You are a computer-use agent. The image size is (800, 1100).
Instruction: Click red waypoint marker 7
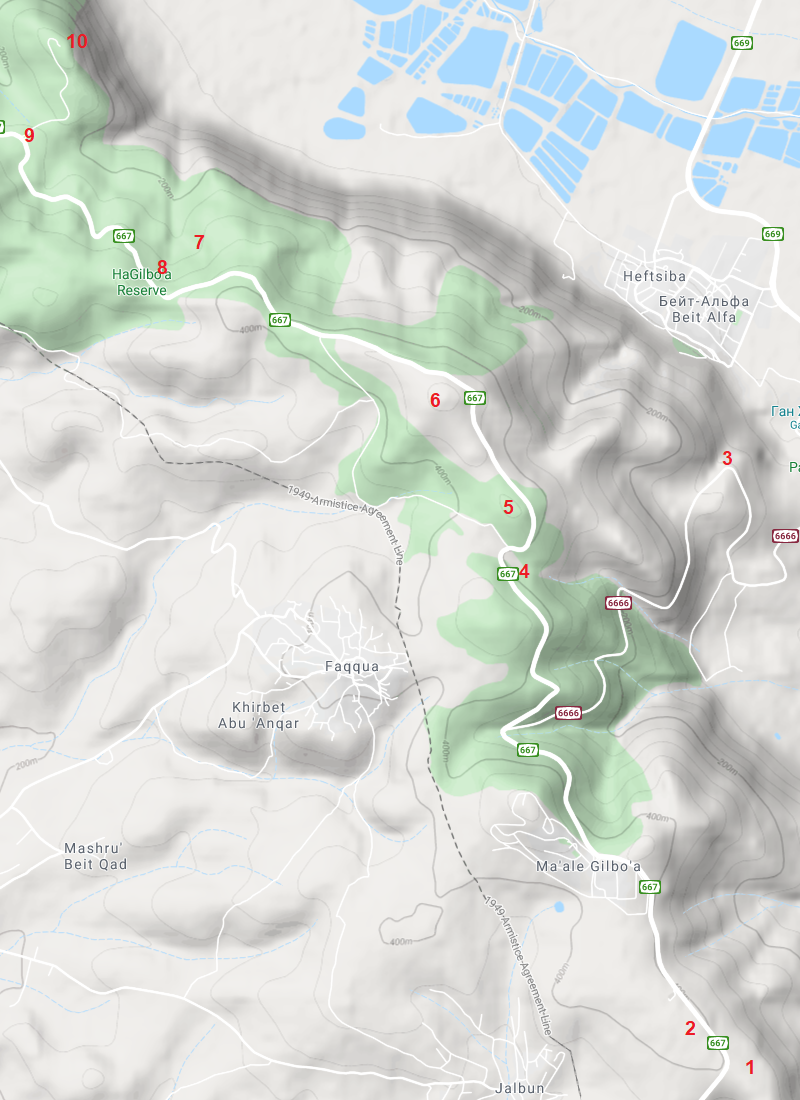click(199, 242)
